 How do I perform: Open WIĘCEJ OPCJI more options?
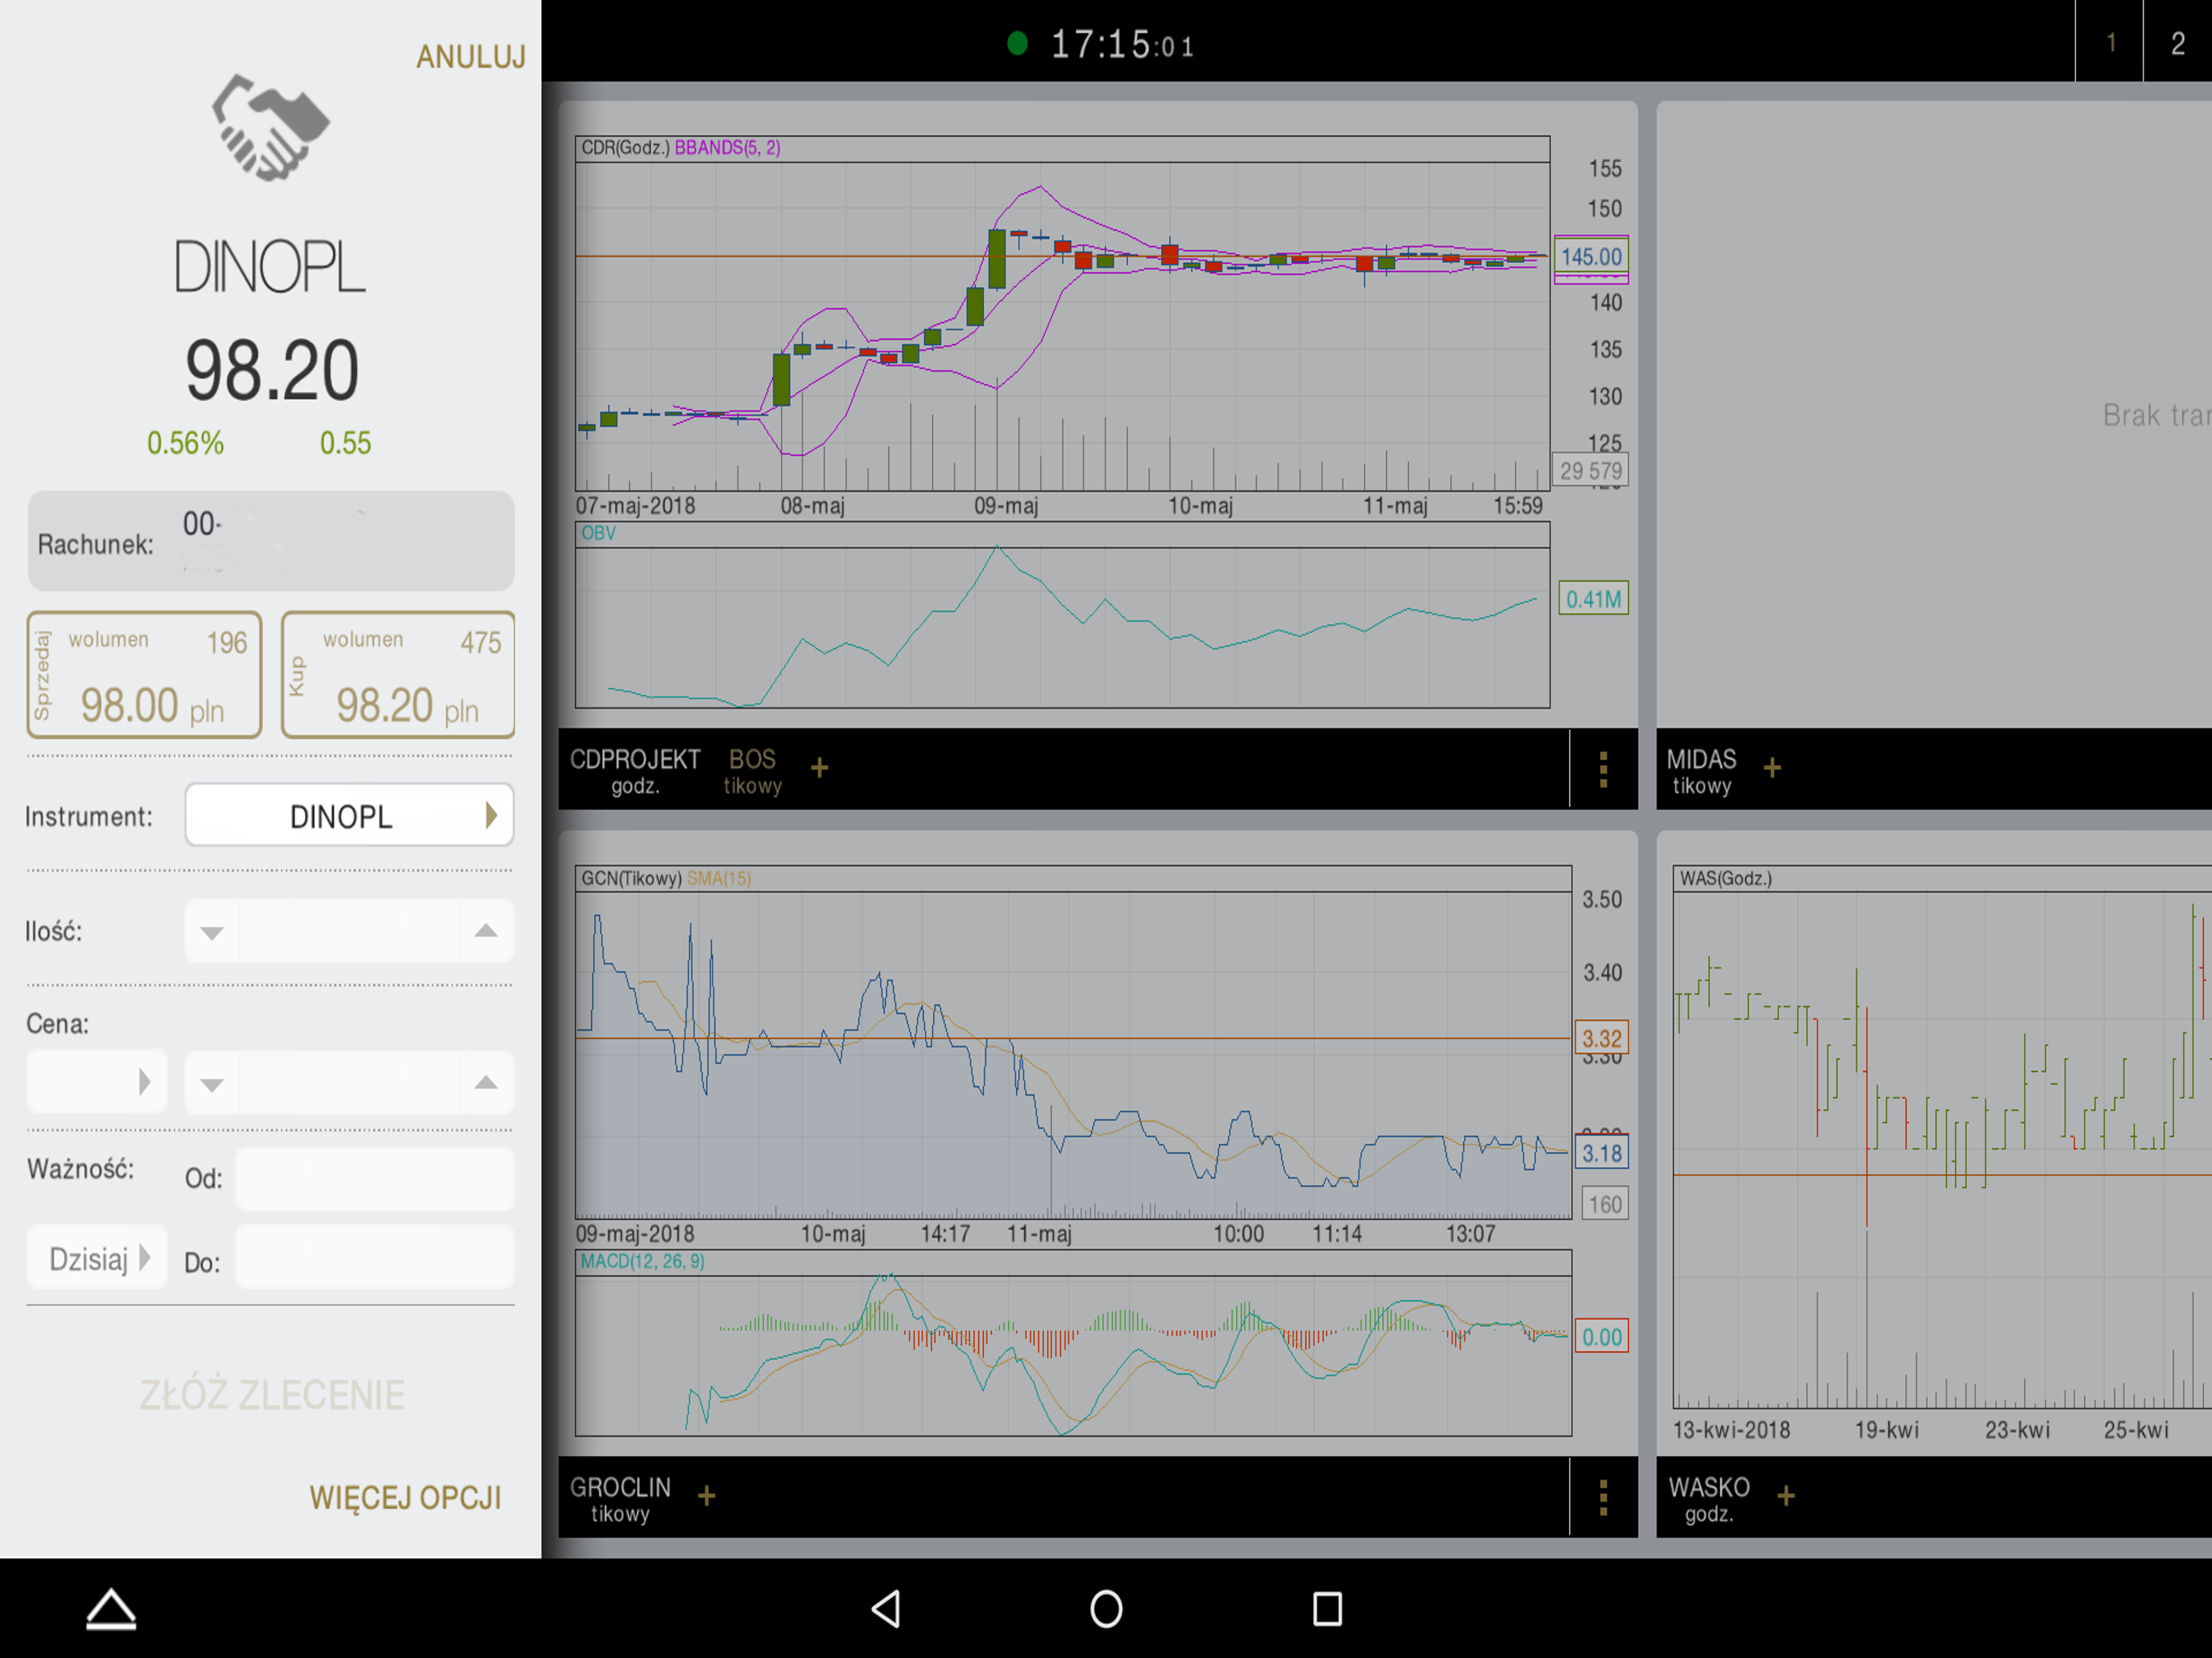[405, 1498]
